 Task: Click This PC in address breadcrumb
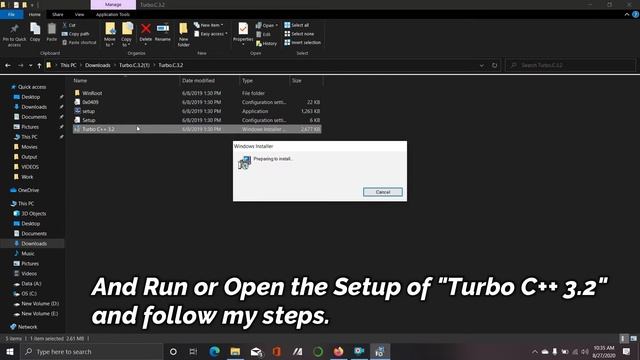pyautogui.click(x=68, y=65)
